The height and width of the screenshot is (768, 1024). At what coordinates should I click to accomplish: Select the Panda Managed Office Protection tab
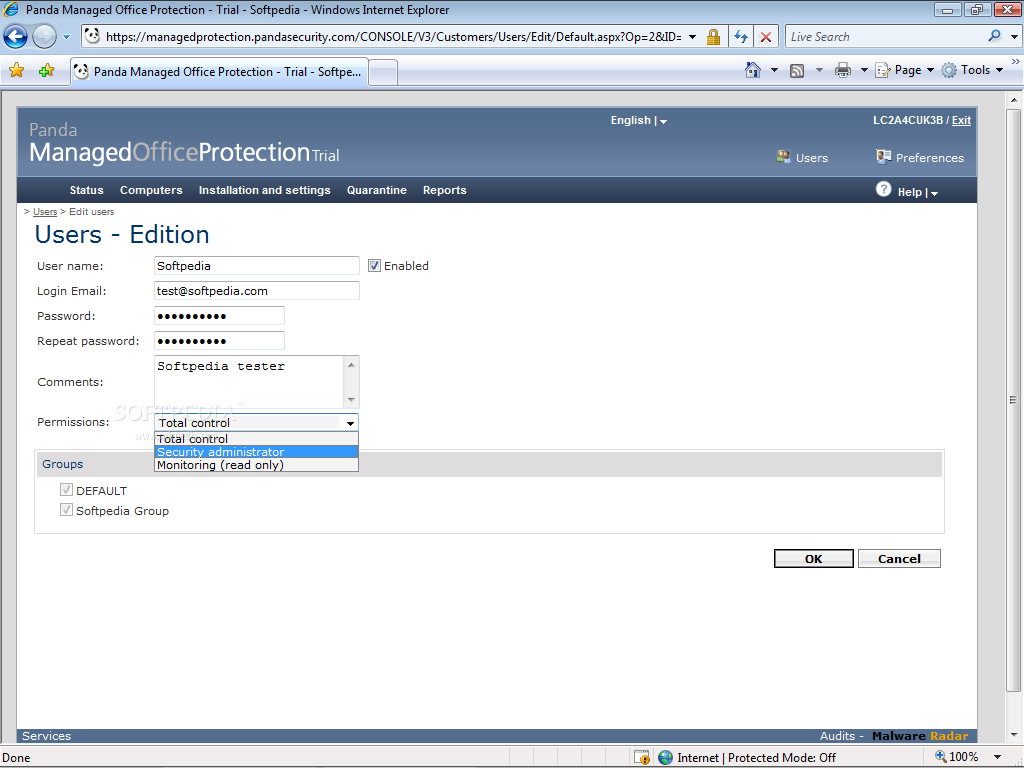[219, 72]
